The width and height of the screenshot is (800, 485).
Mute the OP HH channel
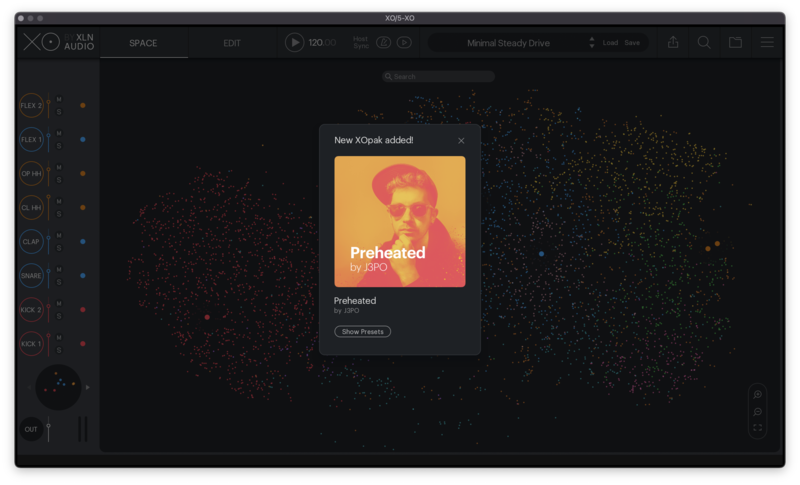59,167
